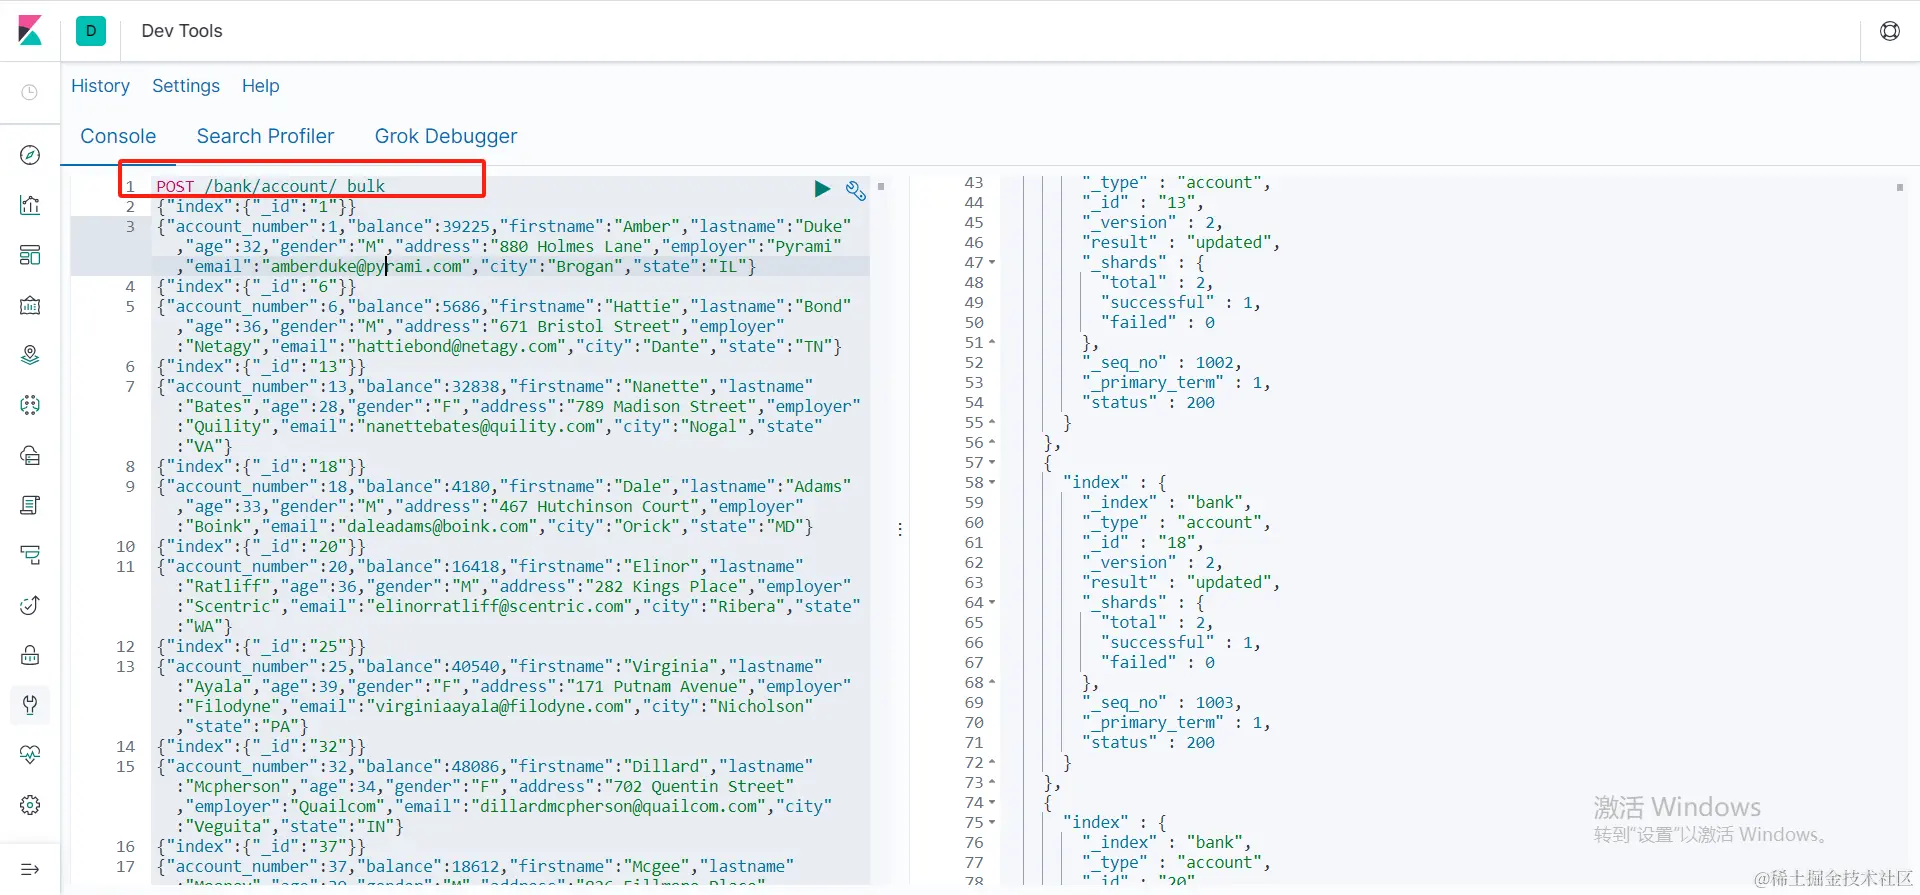Open Discover from the compass icon
The width and height of the screenshot is (1920, 895).
click(30, 155)
